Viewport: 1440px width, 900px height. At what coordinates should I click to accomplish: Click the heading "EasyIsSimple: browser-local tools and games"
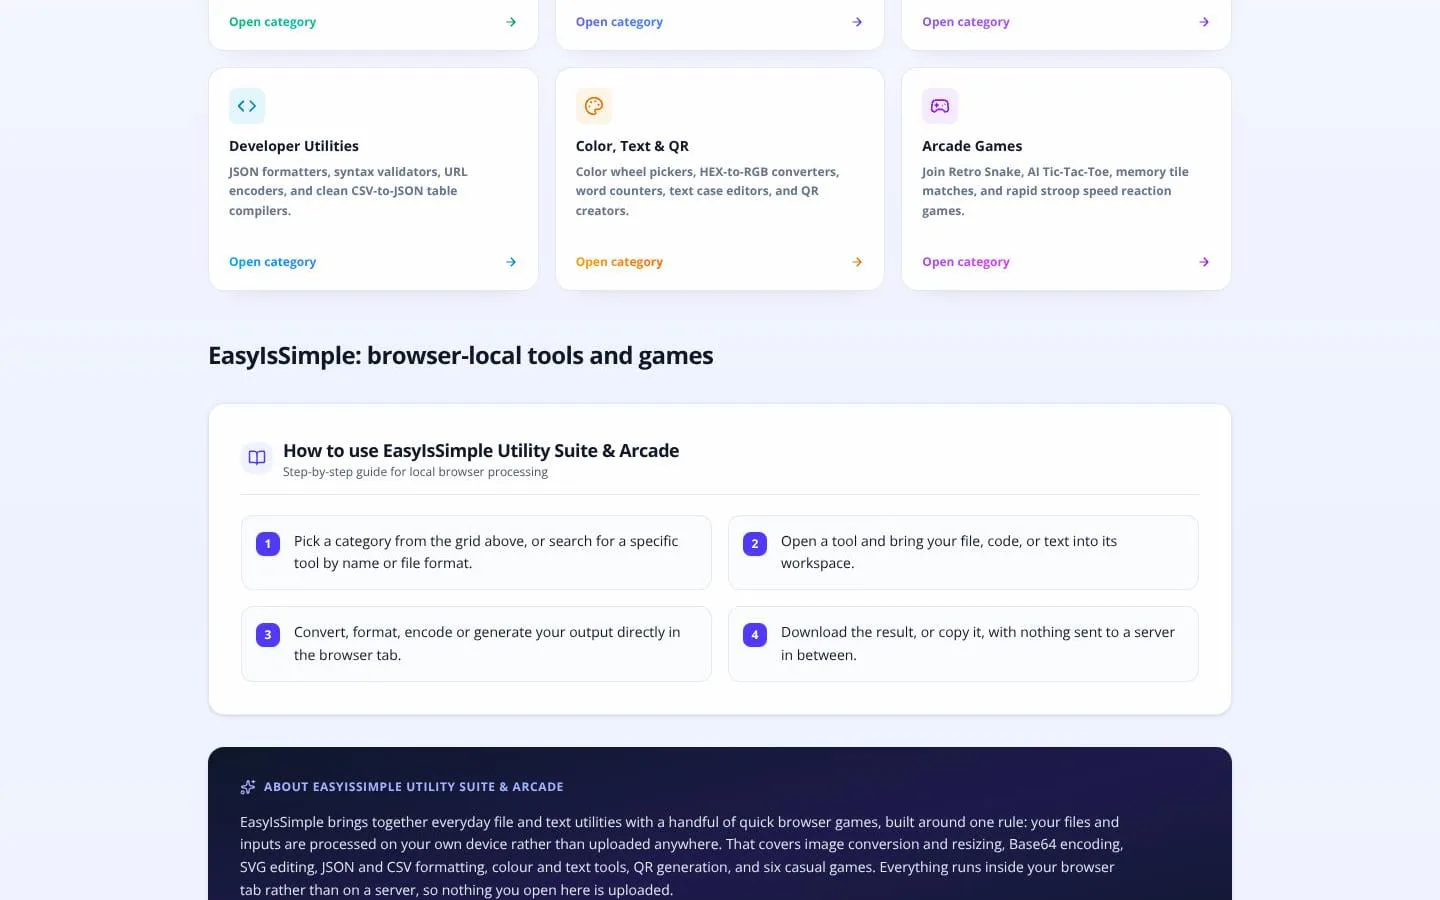click(x=461, y=356)
